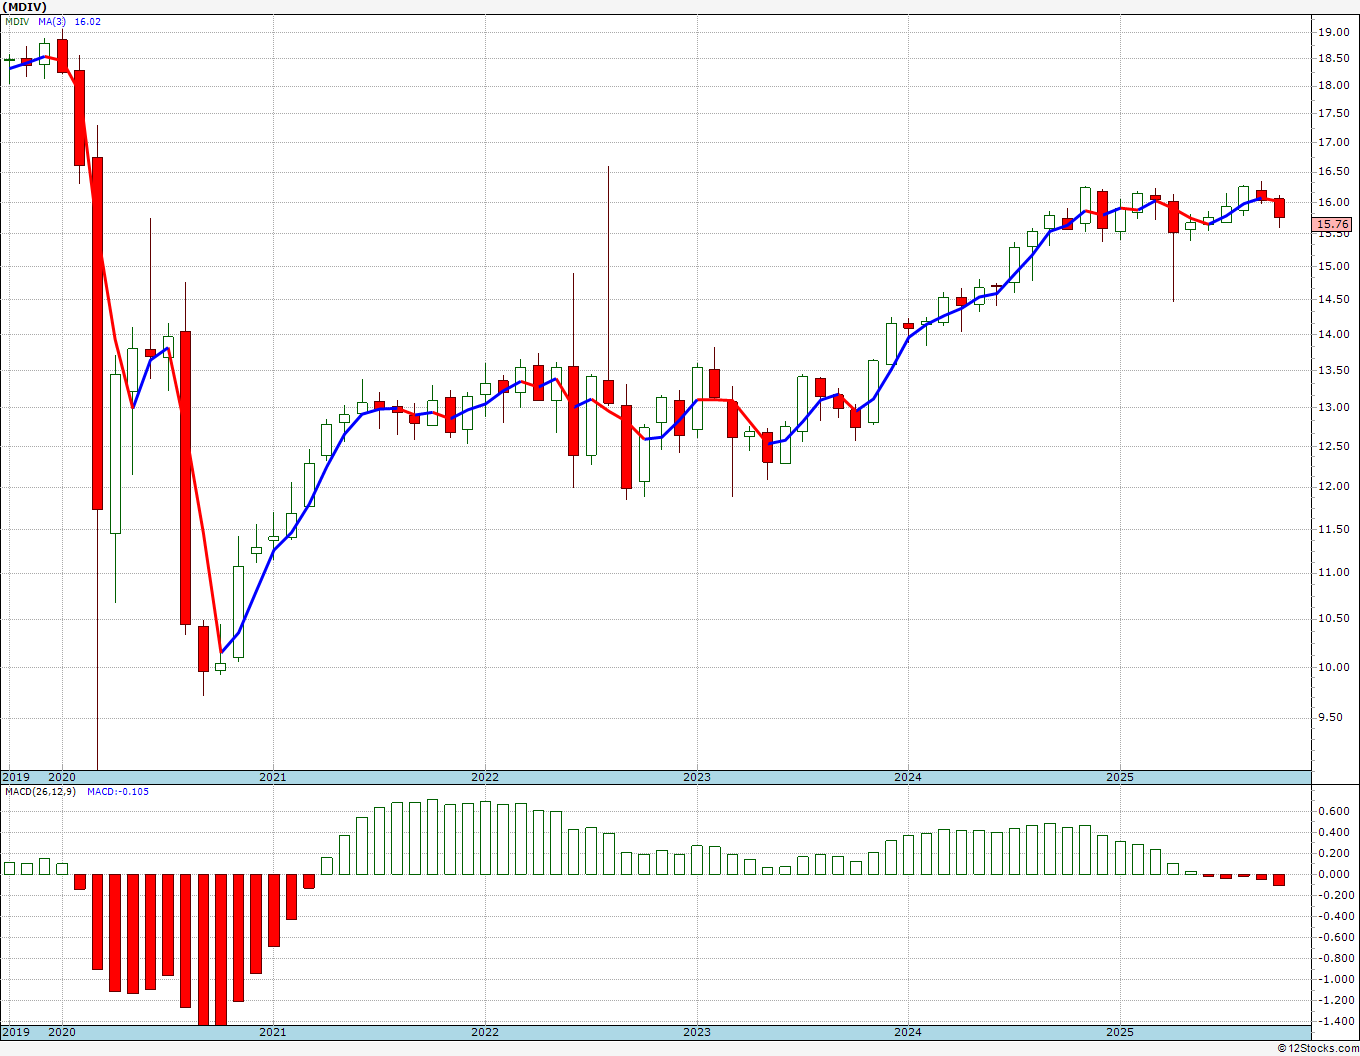Image resolution: width=1360 pixels, height=1056 pixels.
Task: Click the (MDIV) chart title
Action: coord(24,7)
